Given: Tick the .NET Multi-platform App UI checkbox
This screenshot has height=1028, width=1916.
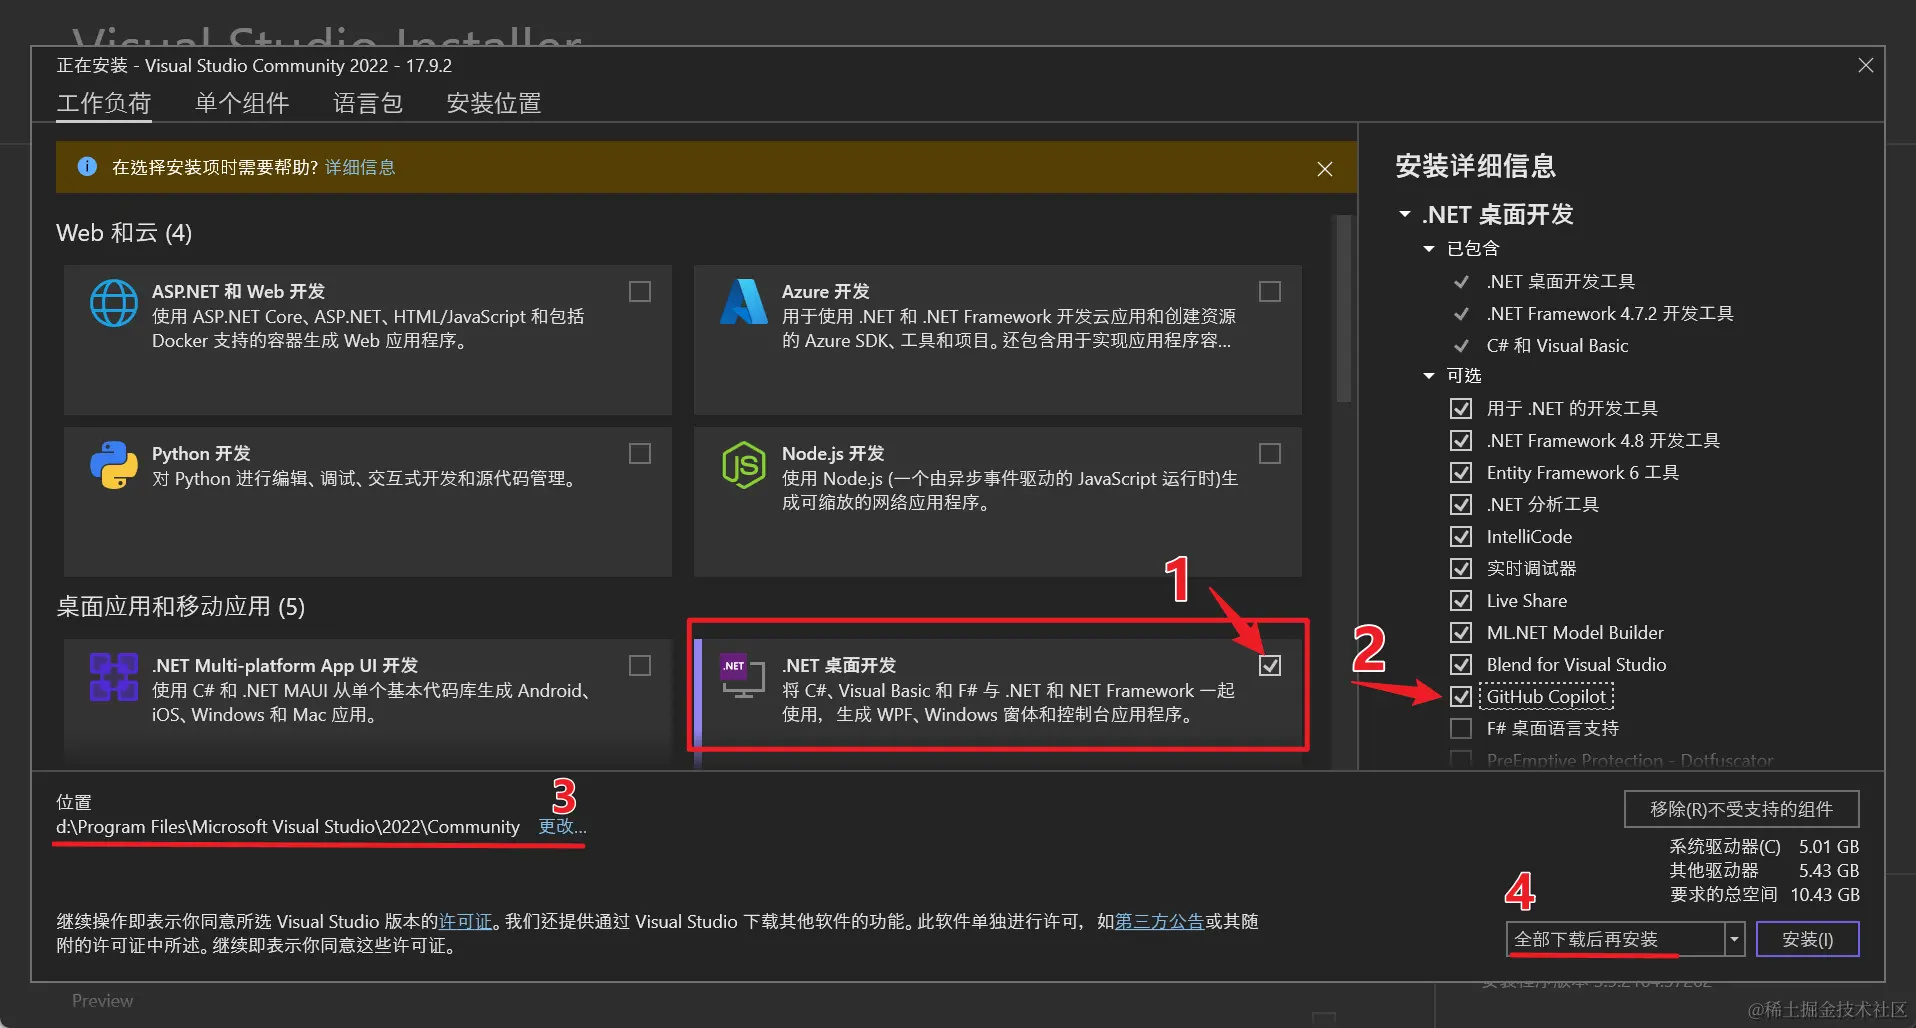Looking at the screenshot, I should pos(640,665).
